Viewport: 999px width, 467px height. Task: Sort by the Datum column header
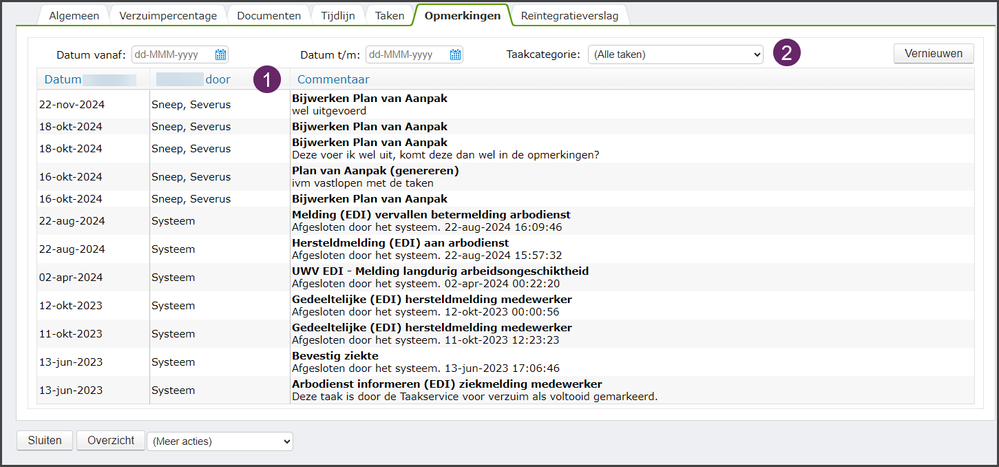[63, 80]
